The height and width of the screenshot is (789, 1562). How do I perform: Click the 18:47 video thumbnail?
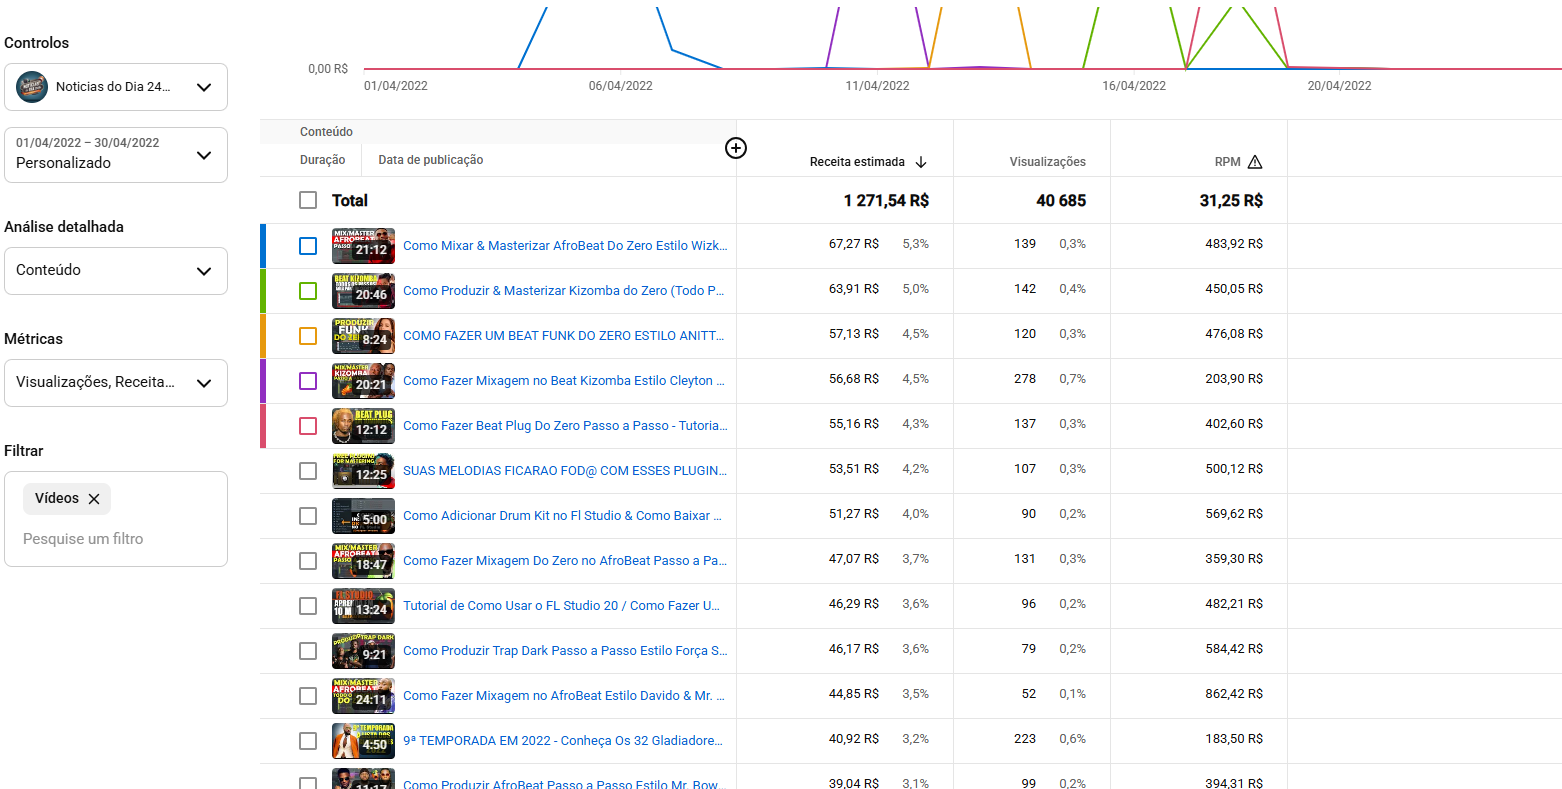363,561
